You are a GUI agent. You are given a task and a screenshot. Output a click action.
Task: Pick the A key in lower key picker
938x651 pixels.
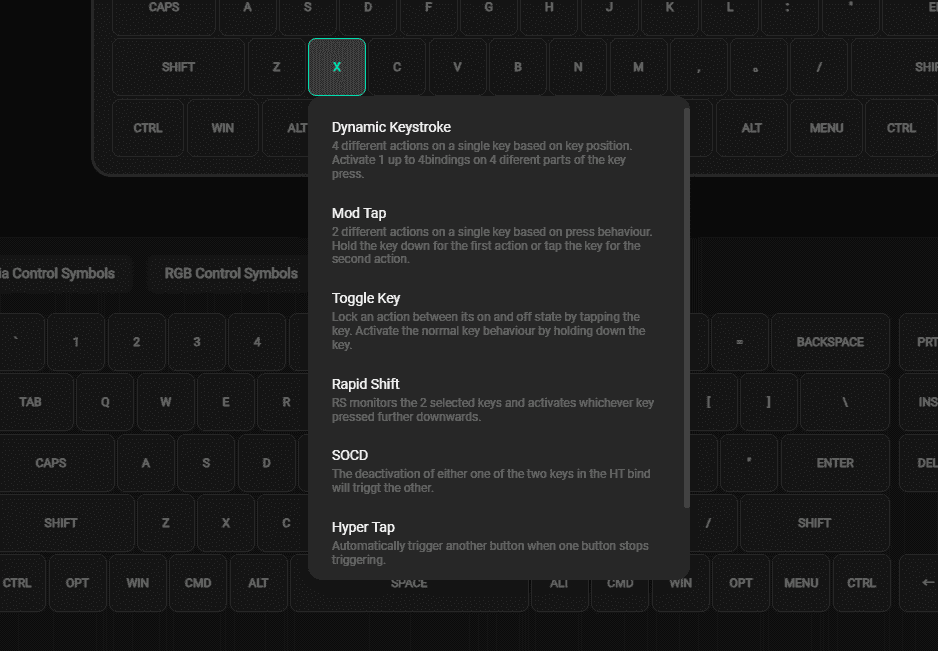[x=146, y=463]
